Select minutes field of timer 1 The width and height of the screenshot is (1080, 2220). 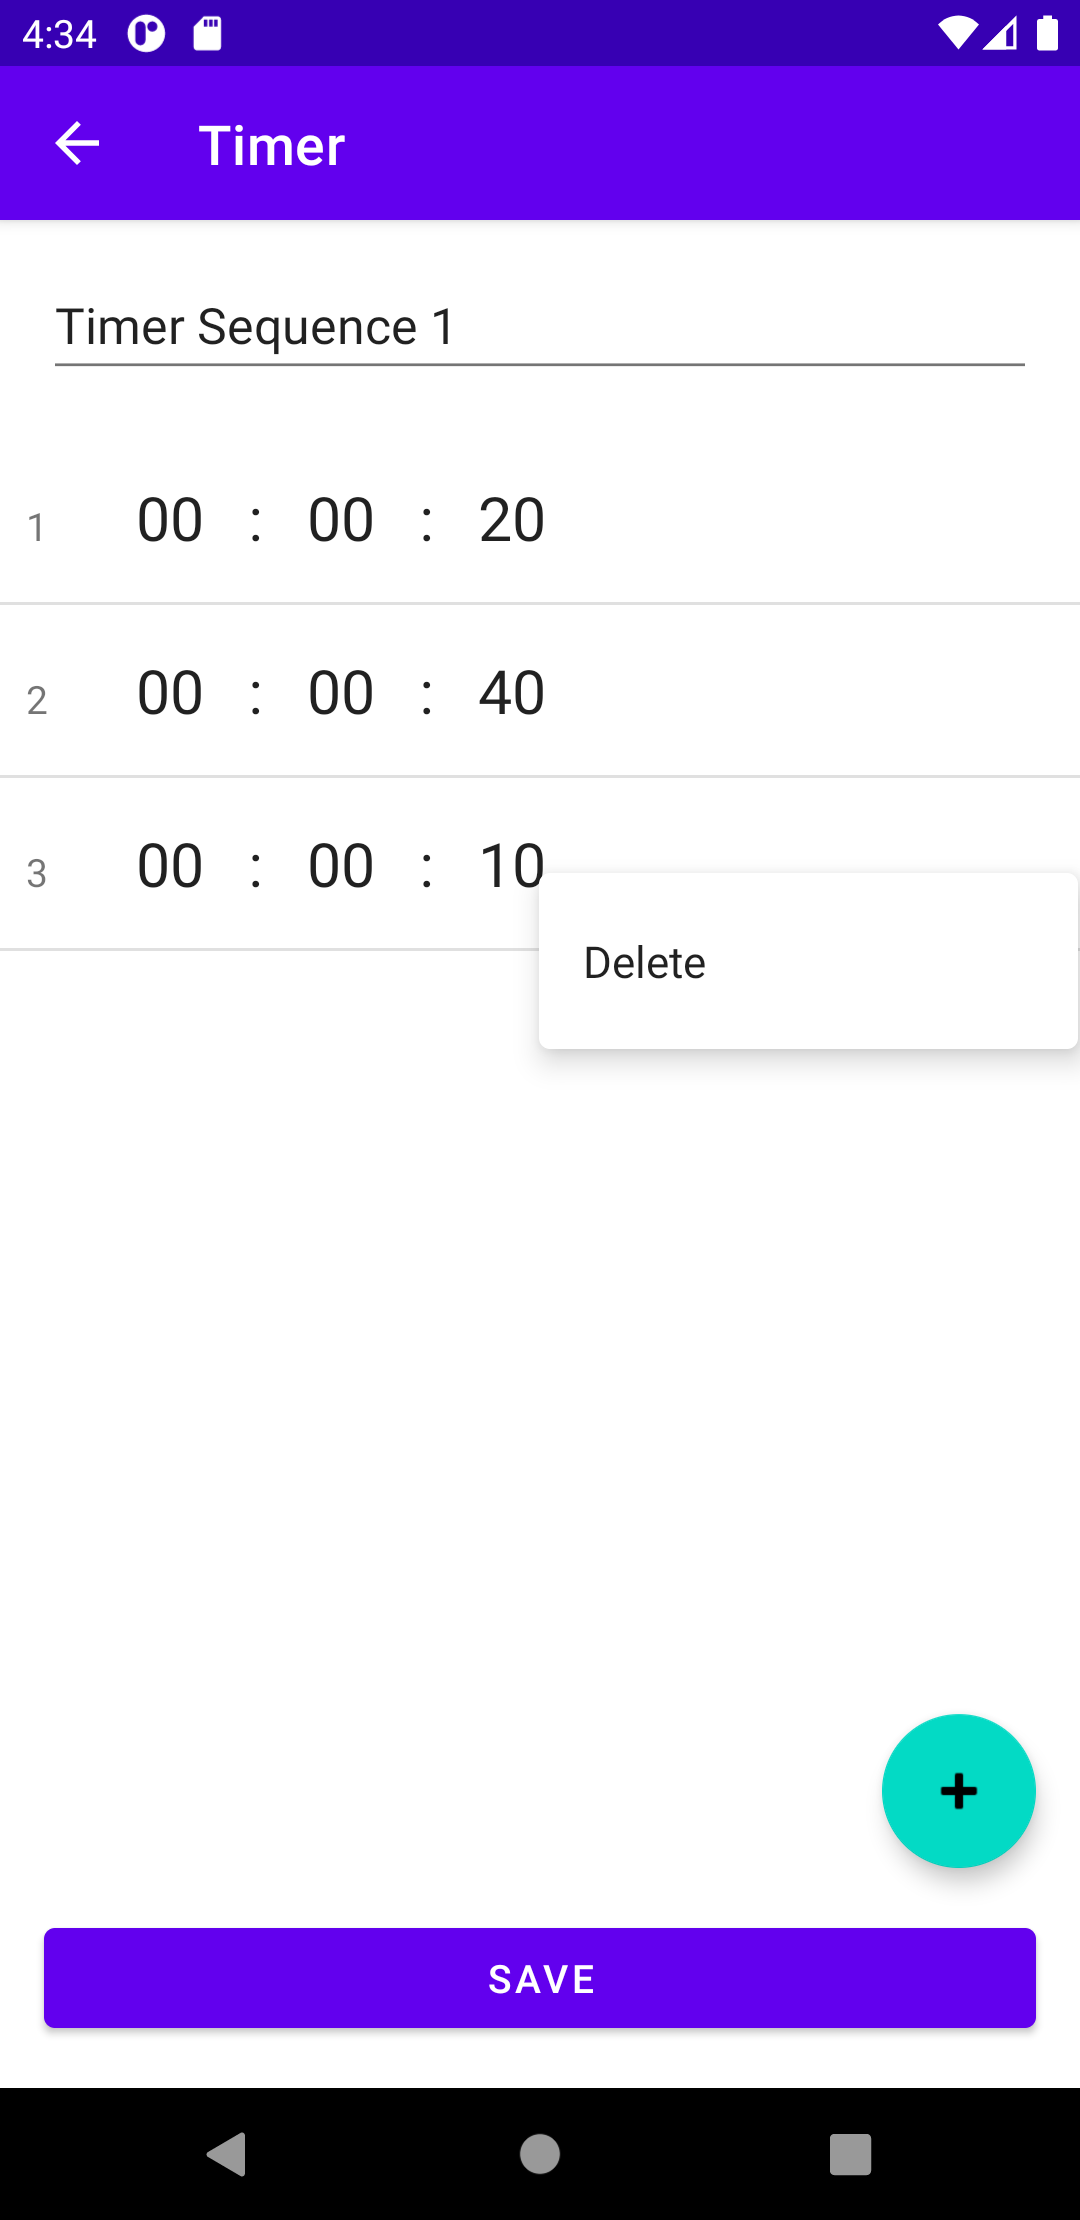341,520
